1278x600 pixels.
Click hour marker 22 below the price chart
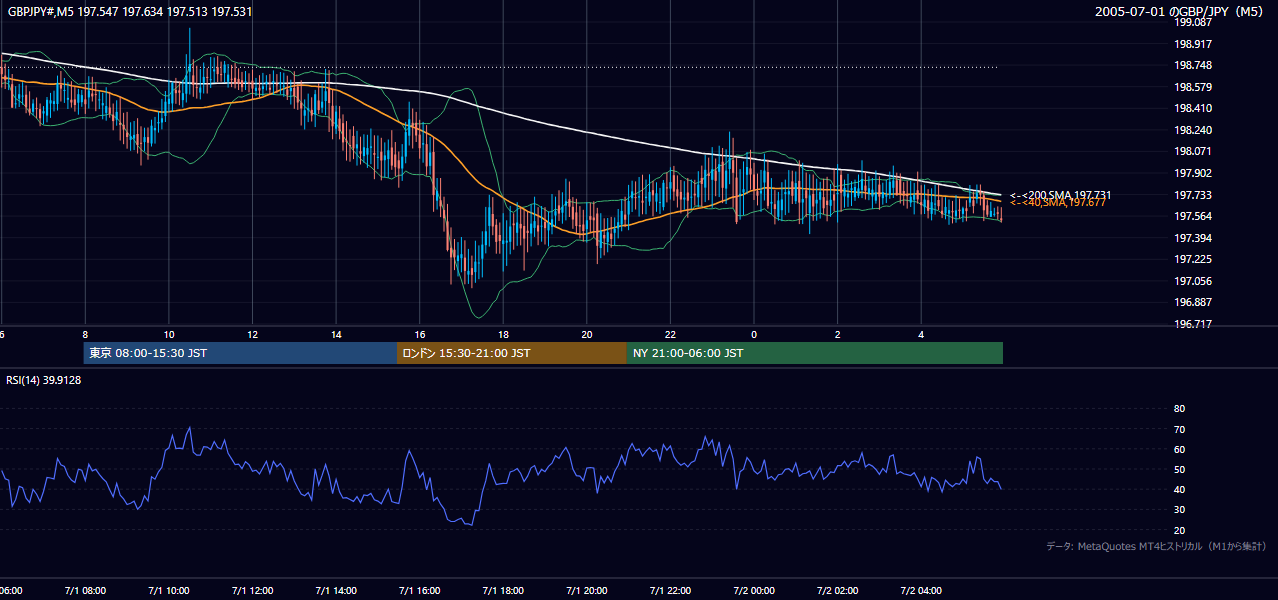[670, 334]
